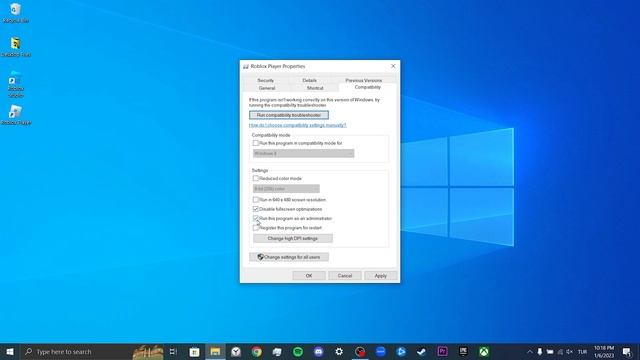Confirm the dialog with OK
The image size is (640, 360).
[x=309, y=276]
